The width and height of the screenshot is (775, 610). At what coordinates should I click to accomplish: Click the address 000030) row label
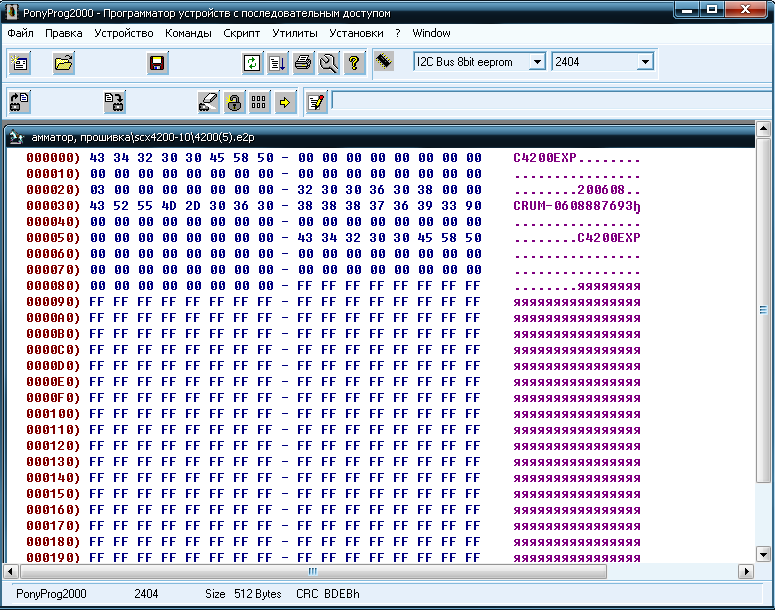tap(53, 206)
